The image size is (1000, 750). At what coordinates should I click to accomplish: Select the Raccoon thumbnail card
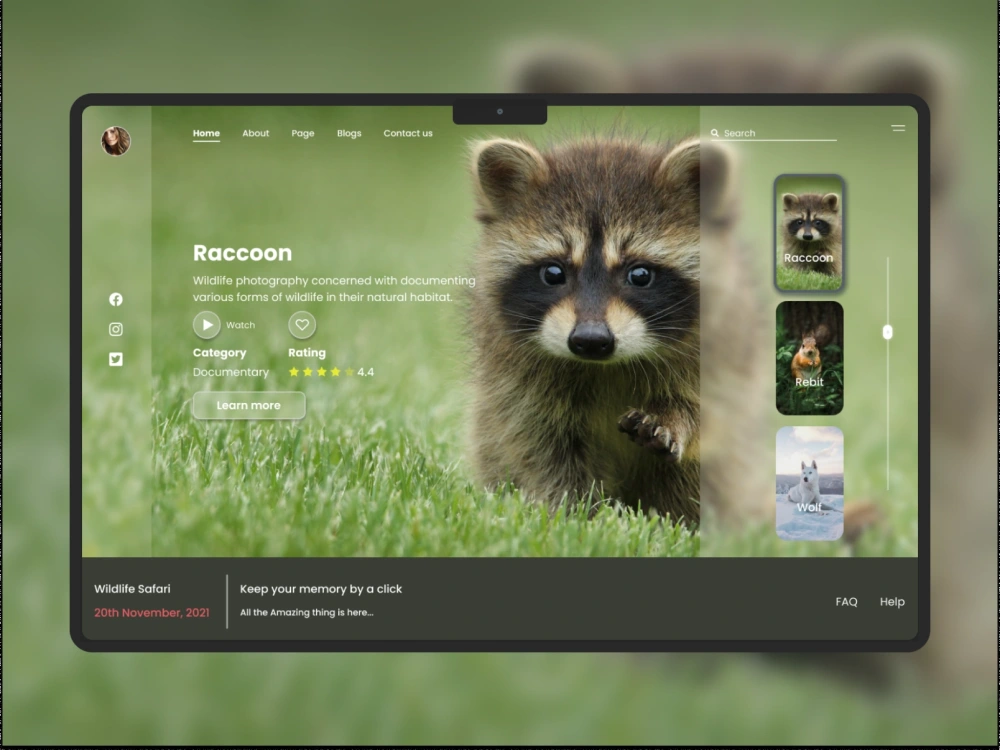tap(809, 233)
